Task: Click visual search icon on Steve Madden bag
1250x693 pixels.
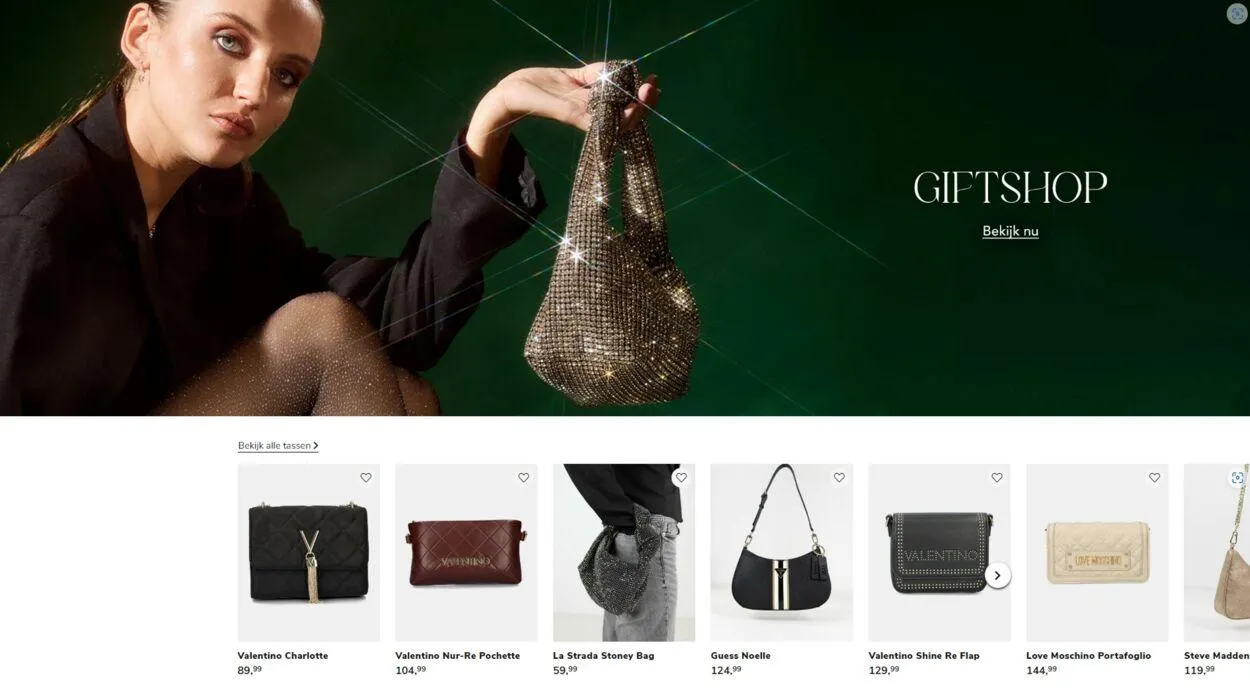Action: tap(1237, 478)
